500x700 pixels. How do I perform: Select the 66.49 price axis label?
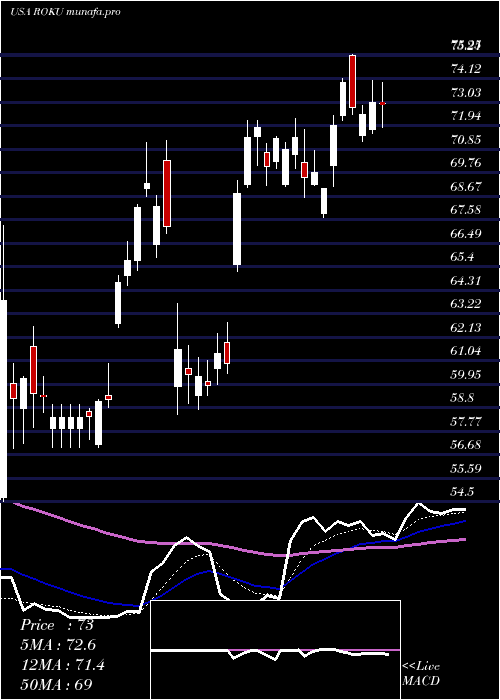coord(466,233)
